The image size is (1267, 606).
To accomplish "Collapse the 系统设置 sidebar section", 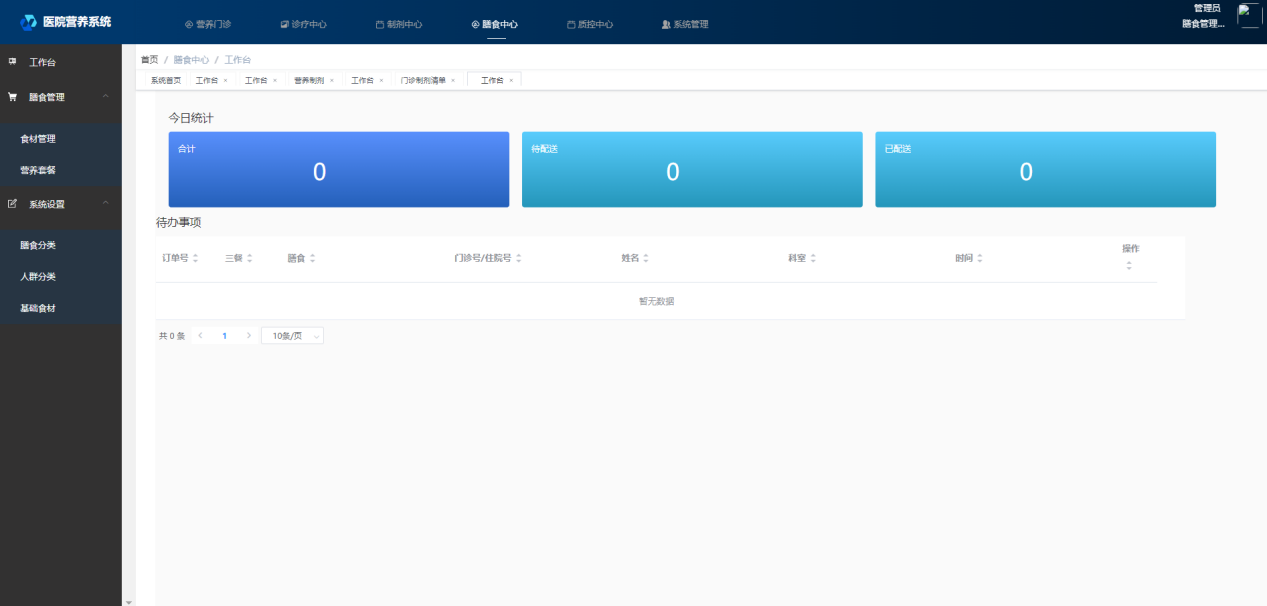I will coord(106,204).
